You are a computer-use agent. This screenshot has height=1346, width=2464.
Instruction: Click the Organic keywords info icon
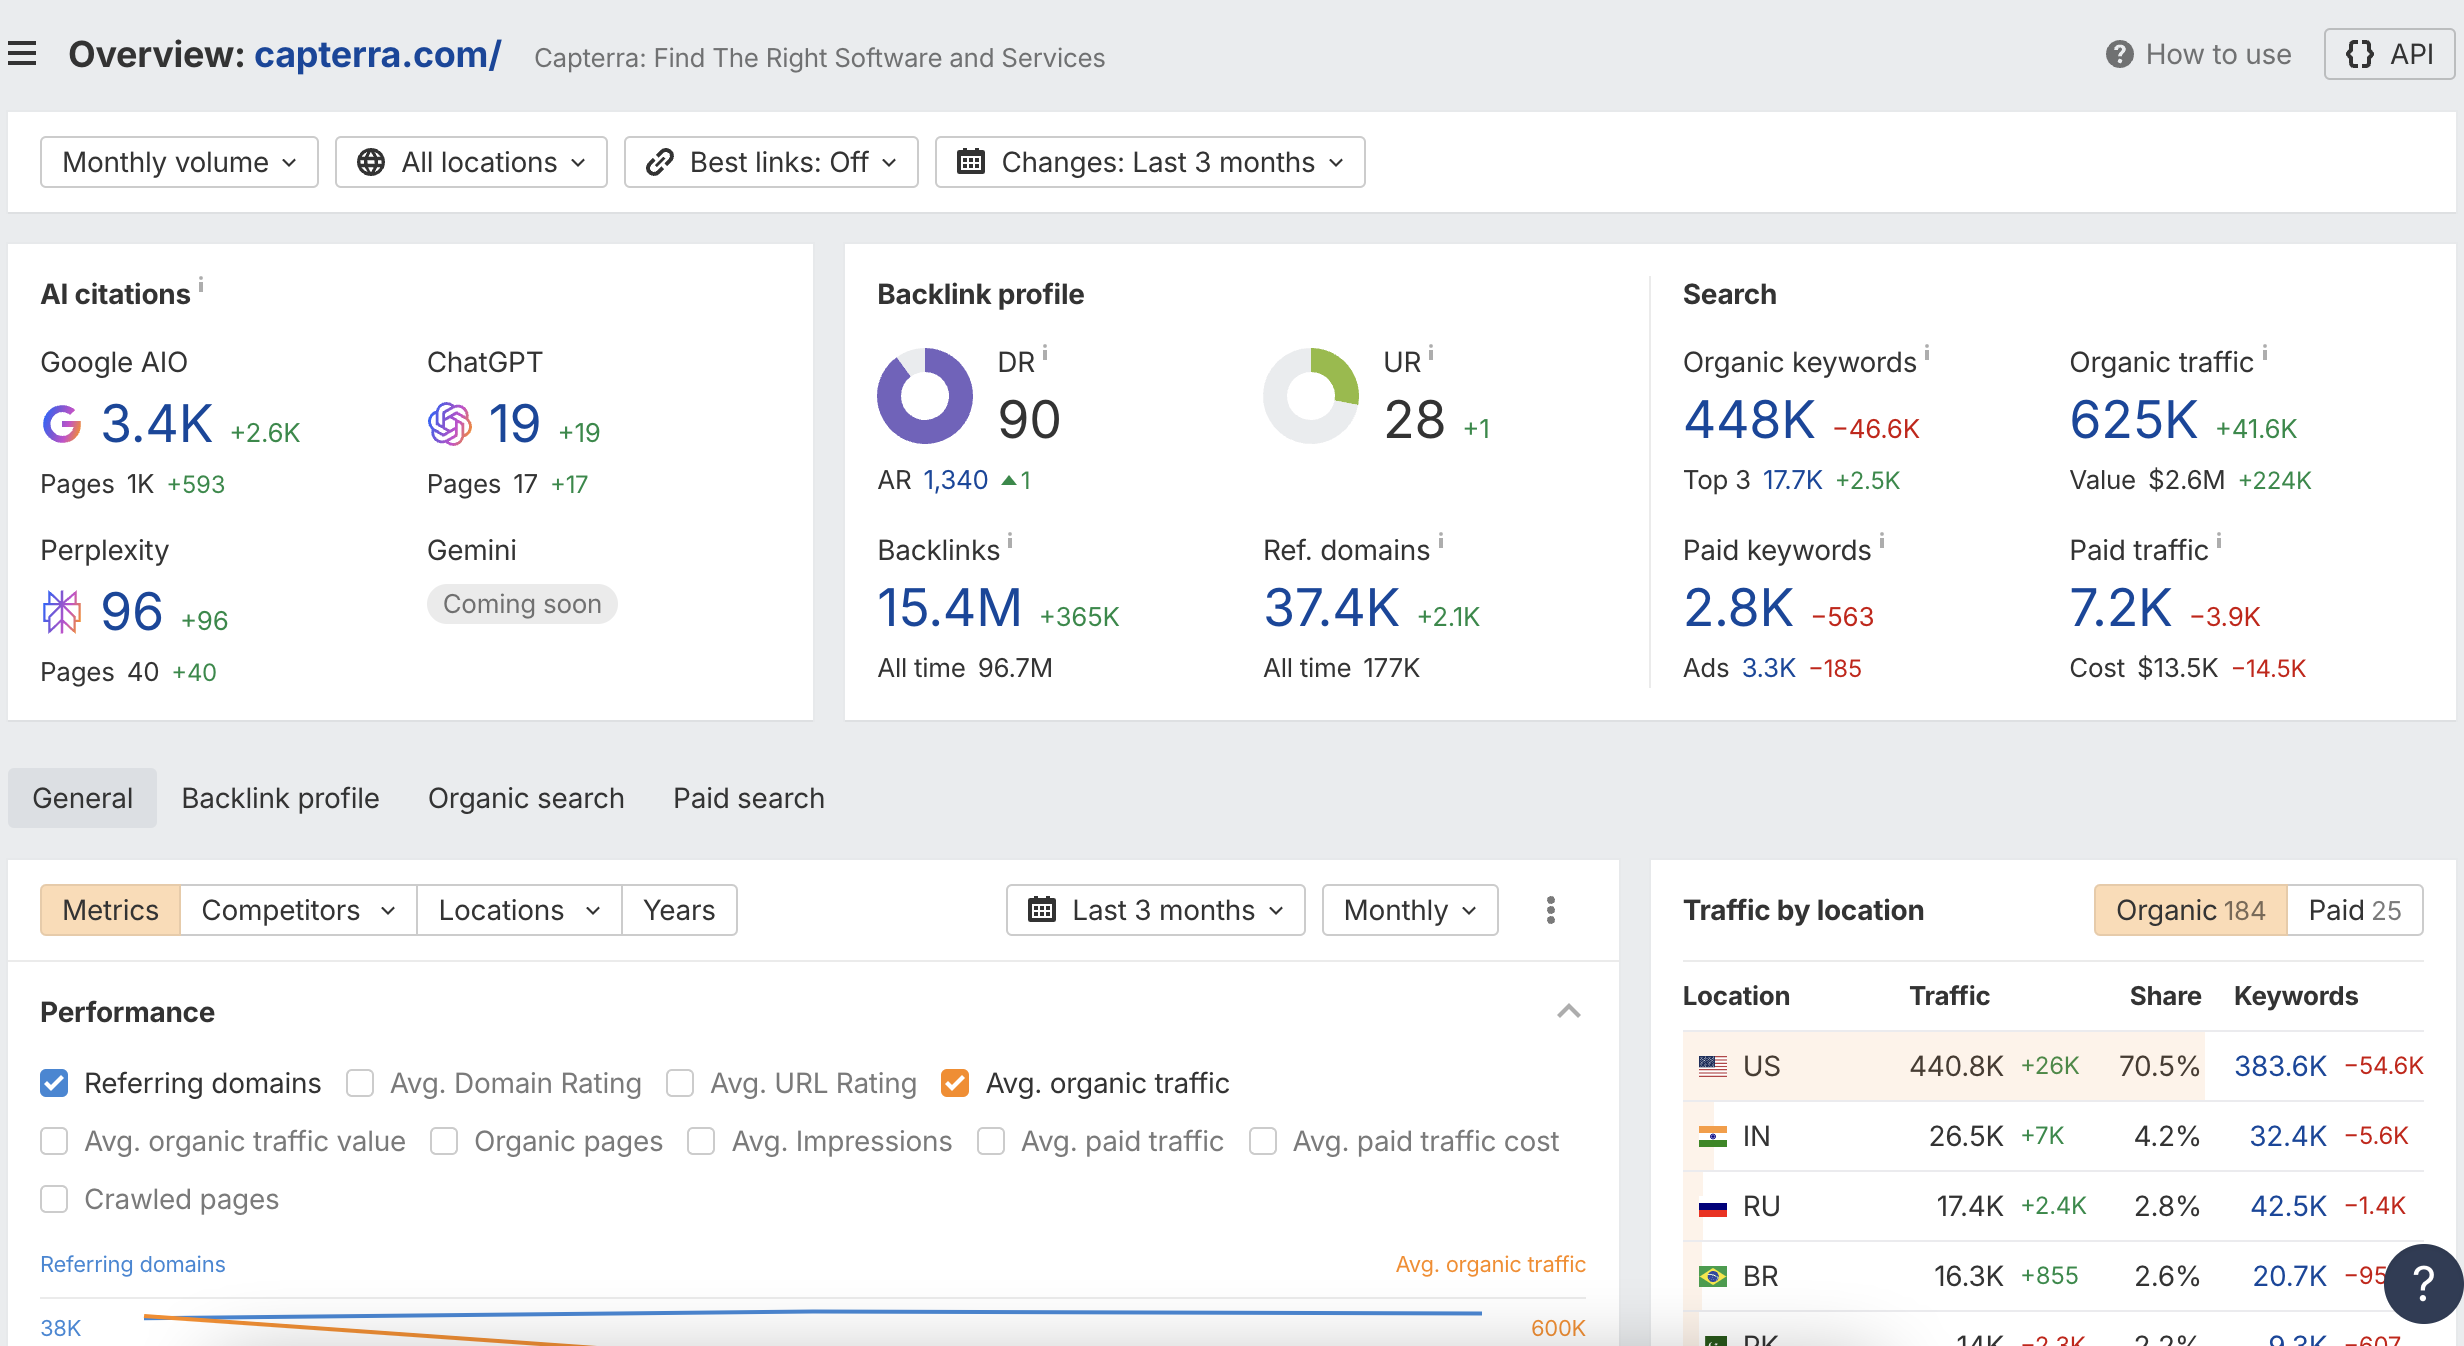[x=1927, y=352]
